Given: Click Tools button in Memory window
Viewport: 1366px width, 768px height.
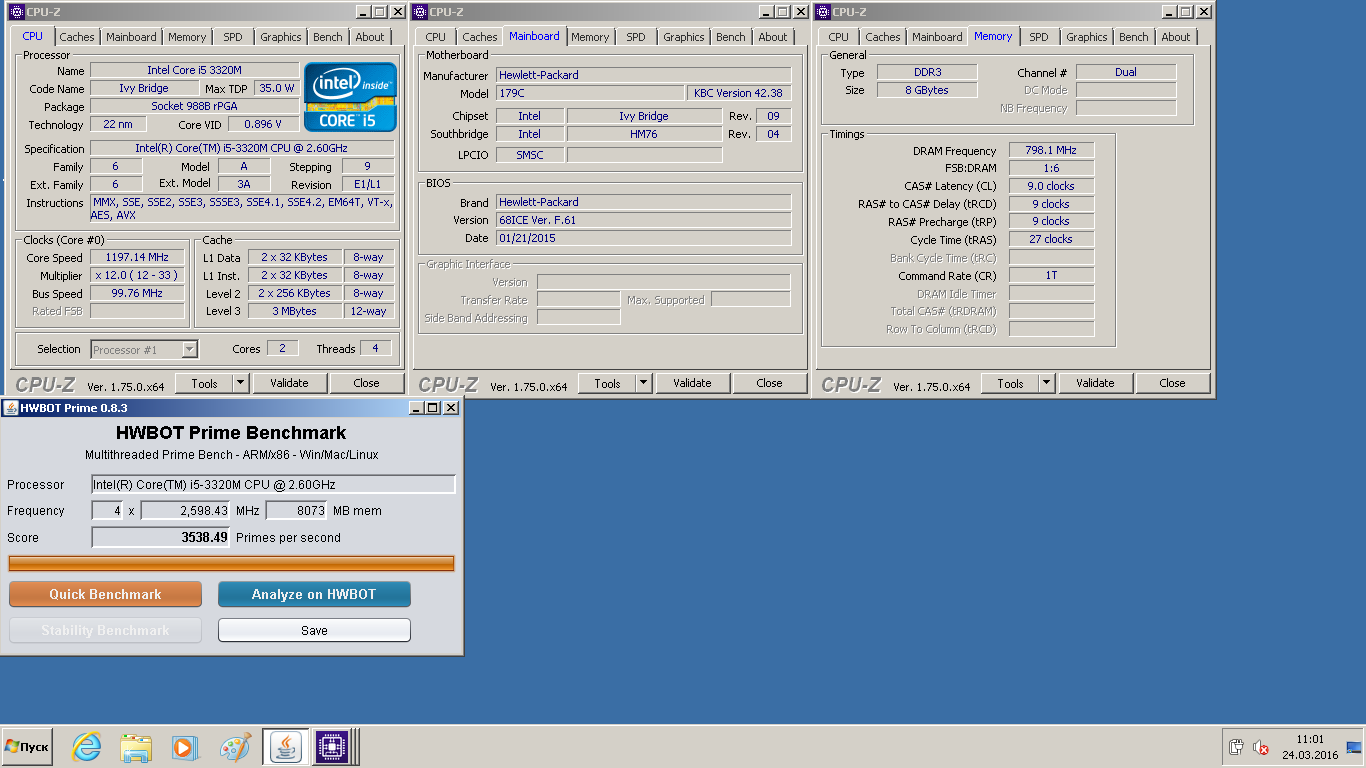Looking at the screenshot, I should (x=1010, y=383).
